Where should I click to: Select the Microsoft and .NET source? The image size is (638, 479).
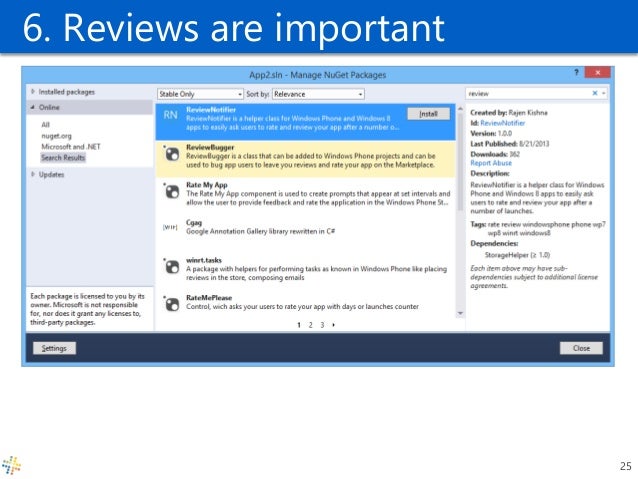[71, 147]
